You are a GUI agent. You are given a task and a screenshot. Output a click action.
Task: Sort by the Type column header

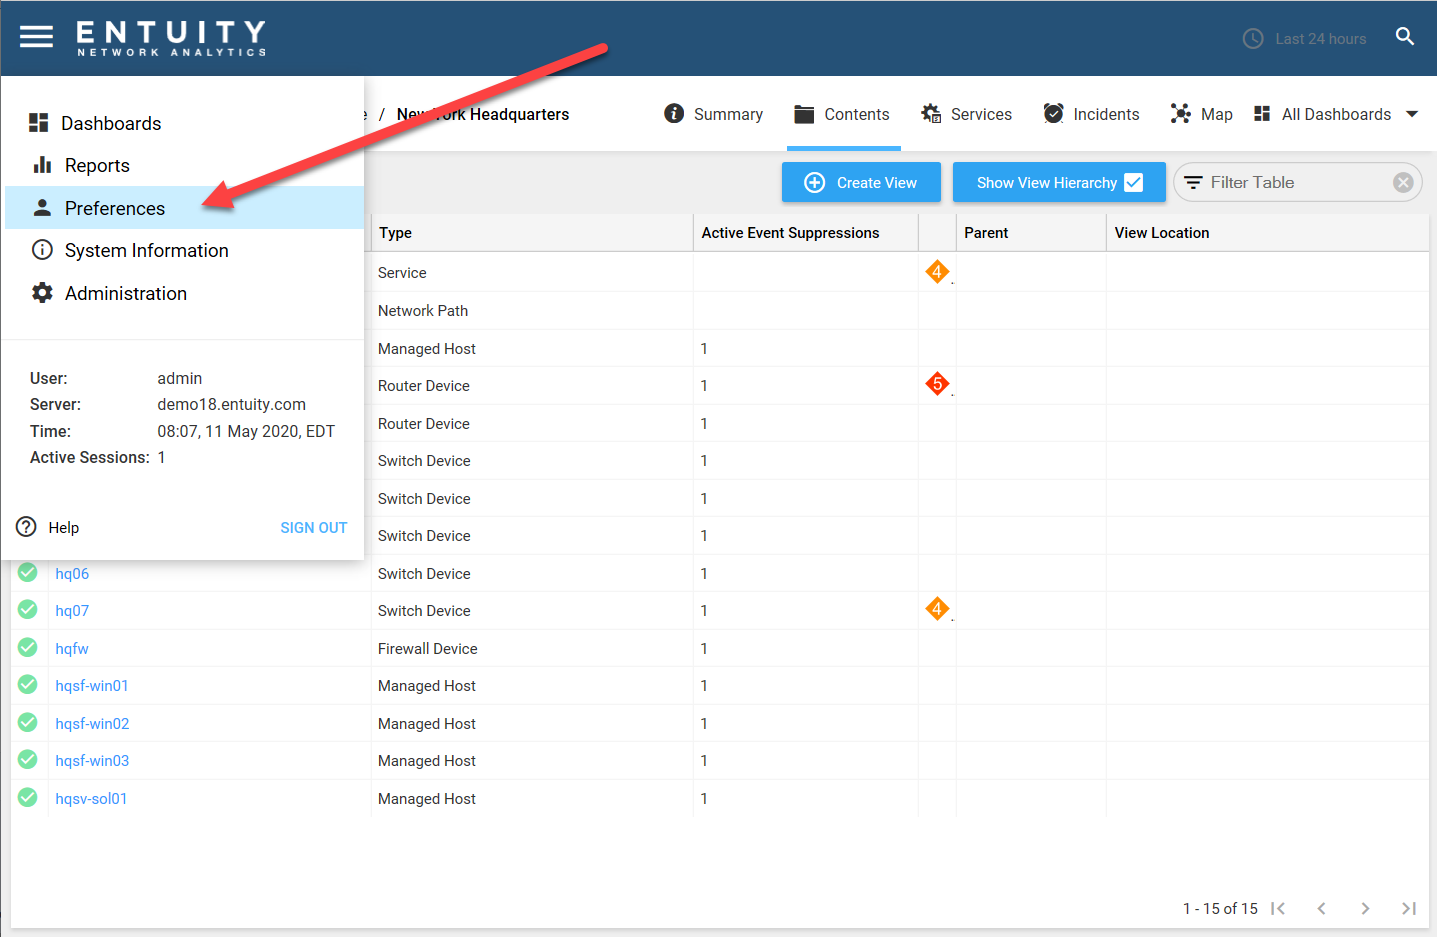pos(531,232)
